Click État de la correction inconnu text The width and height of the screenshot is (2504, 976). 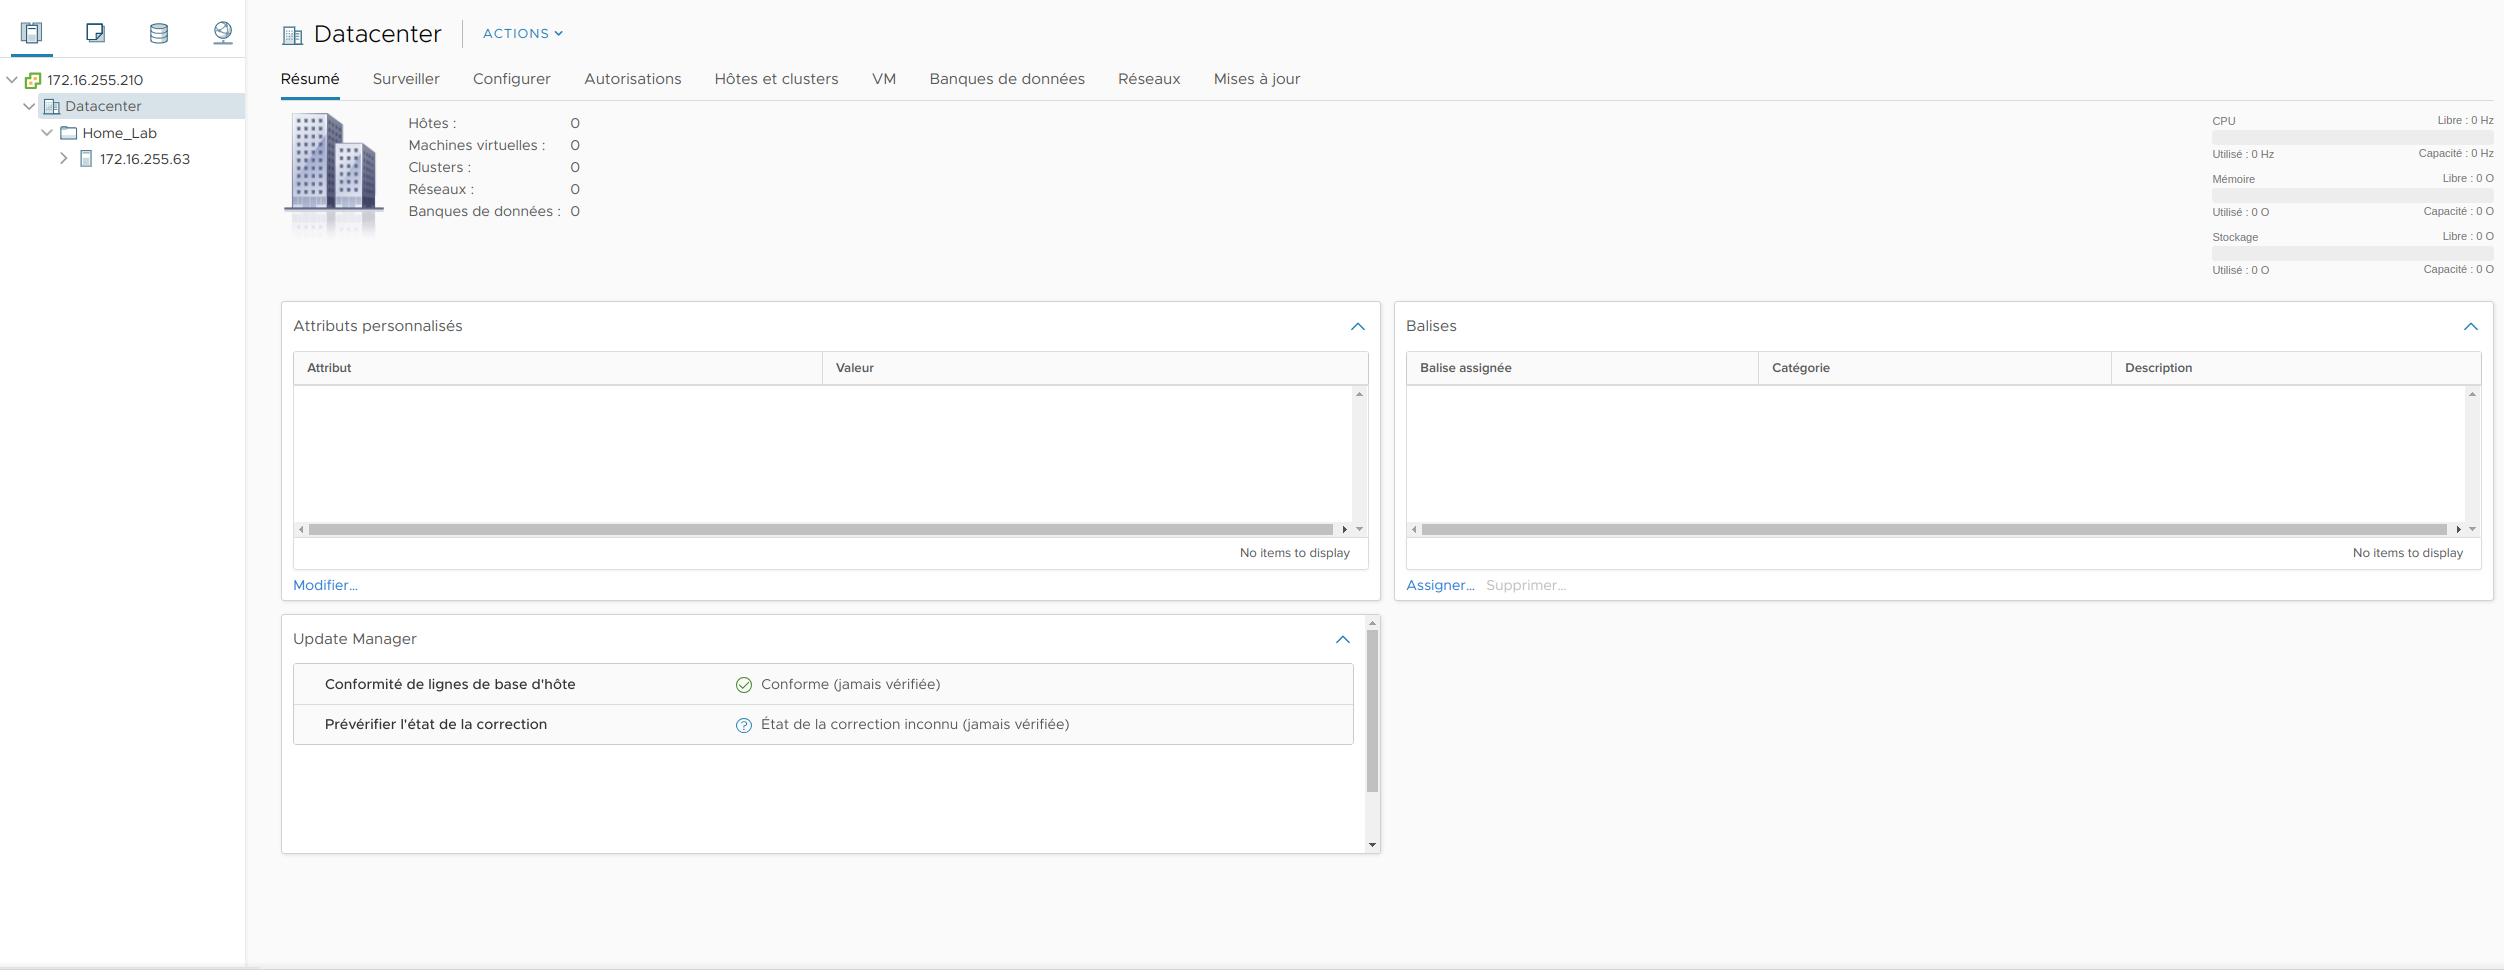[x=915, y=725]
